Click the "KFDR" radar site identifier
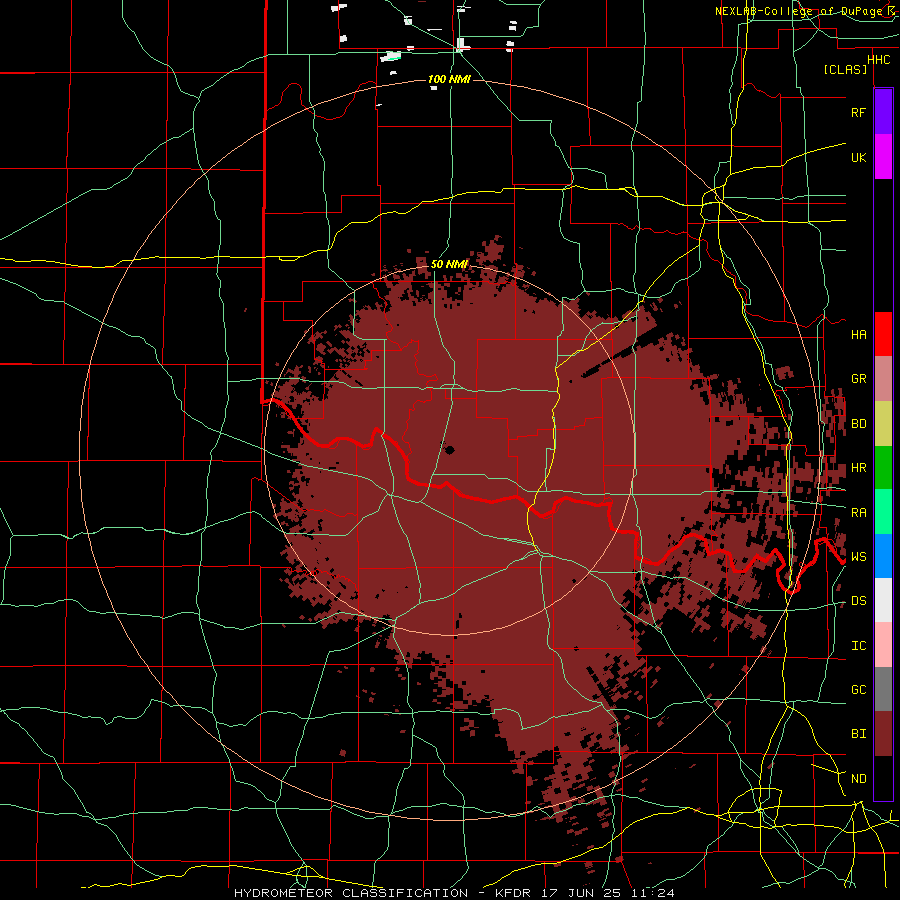This screenshot has width=900, height=900. (x=513, y=893)
